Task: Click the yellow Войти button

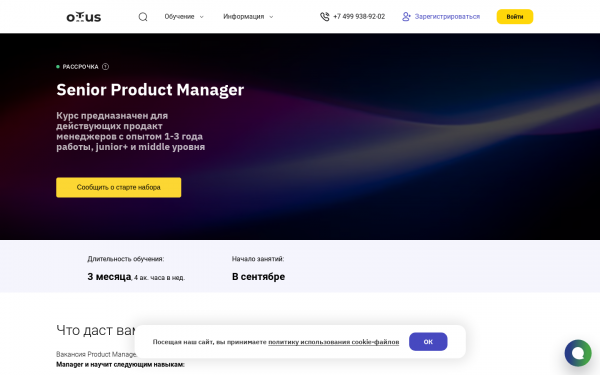Action: click(x=515, y=17)
